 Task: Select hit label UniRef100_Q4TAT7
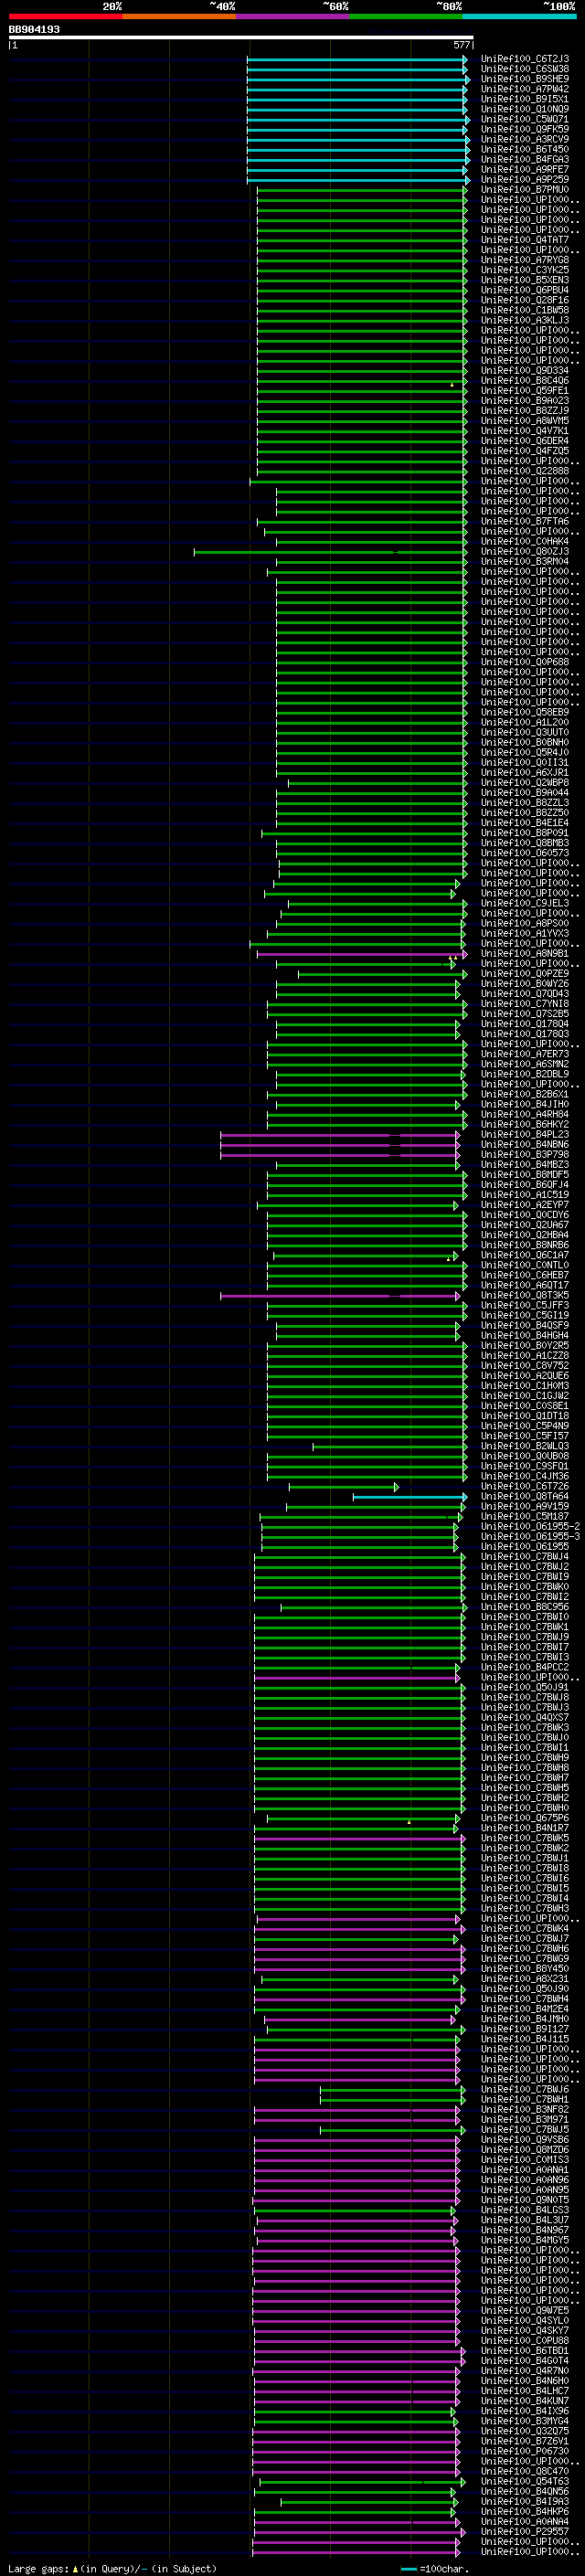click(525, 240)
